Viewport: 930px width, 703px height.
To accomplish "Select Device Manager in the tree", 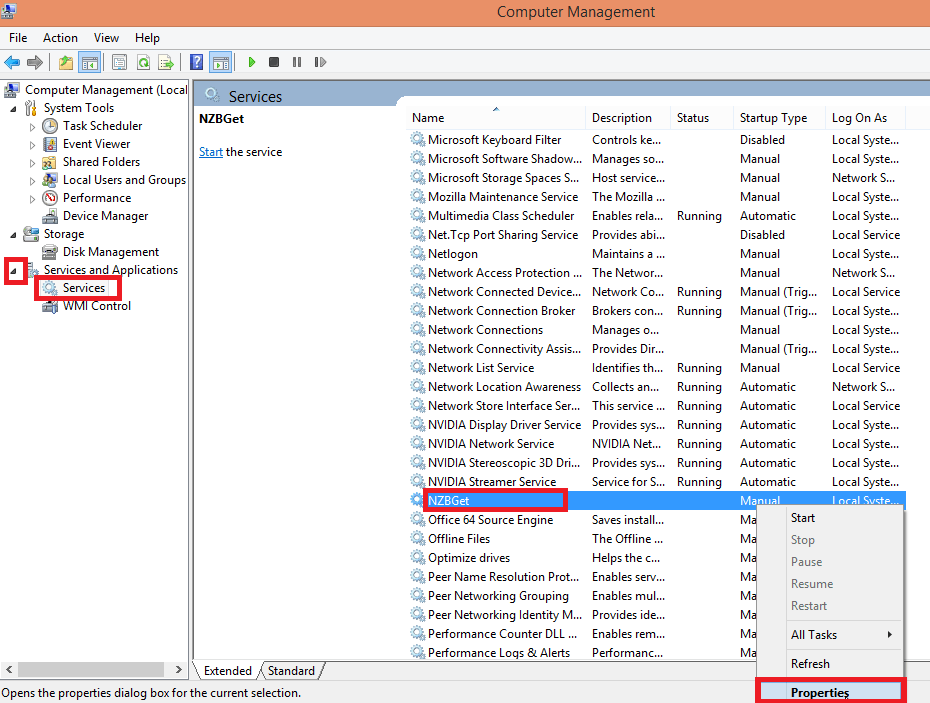I will coord(105,216).
